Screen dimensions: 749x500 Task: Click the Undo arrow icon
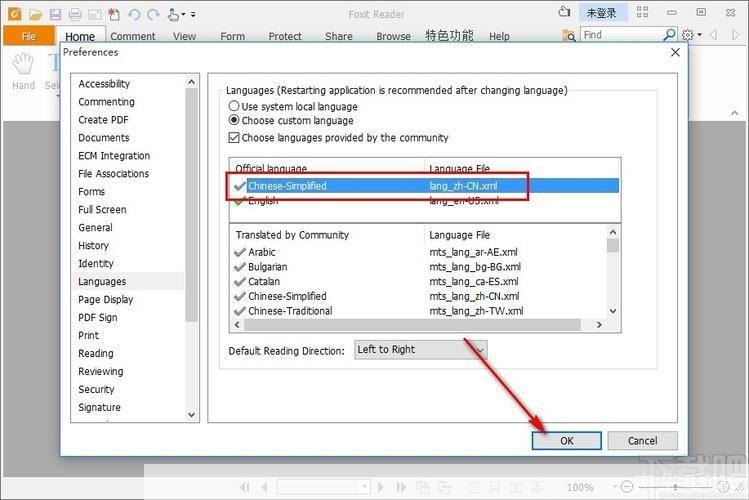(x=134, y=14)
